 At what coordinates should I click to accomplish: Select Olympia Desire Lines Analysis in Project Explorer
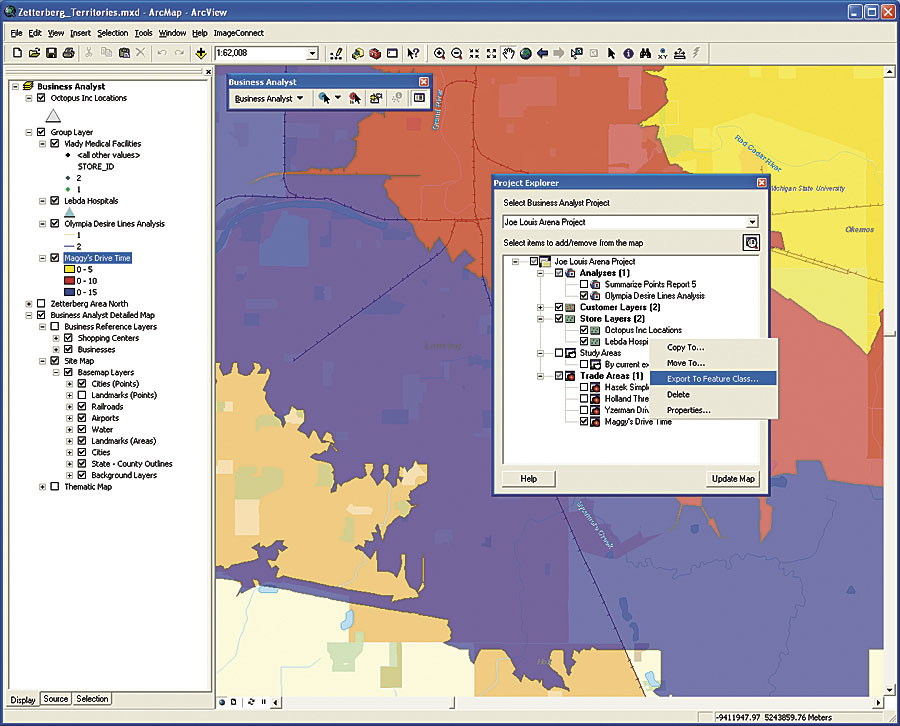[654, 296]
